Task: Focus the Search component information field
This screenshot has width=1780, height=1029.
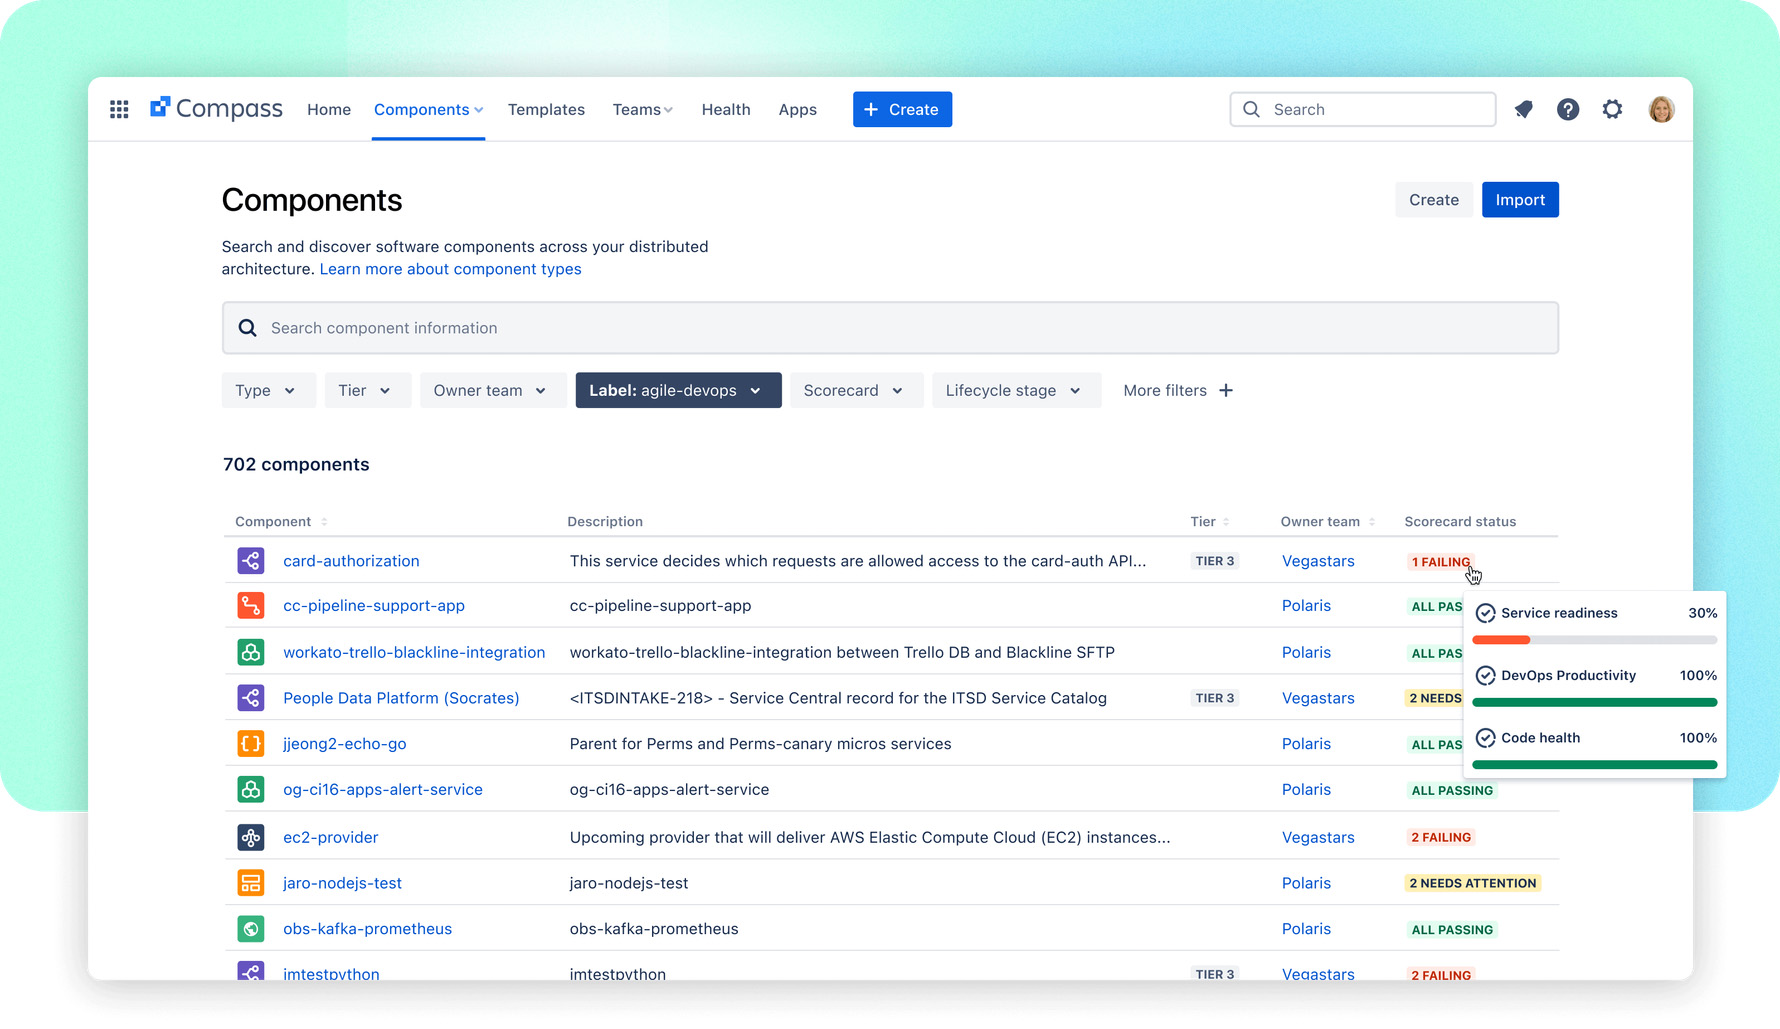Action: coord(890,328)
